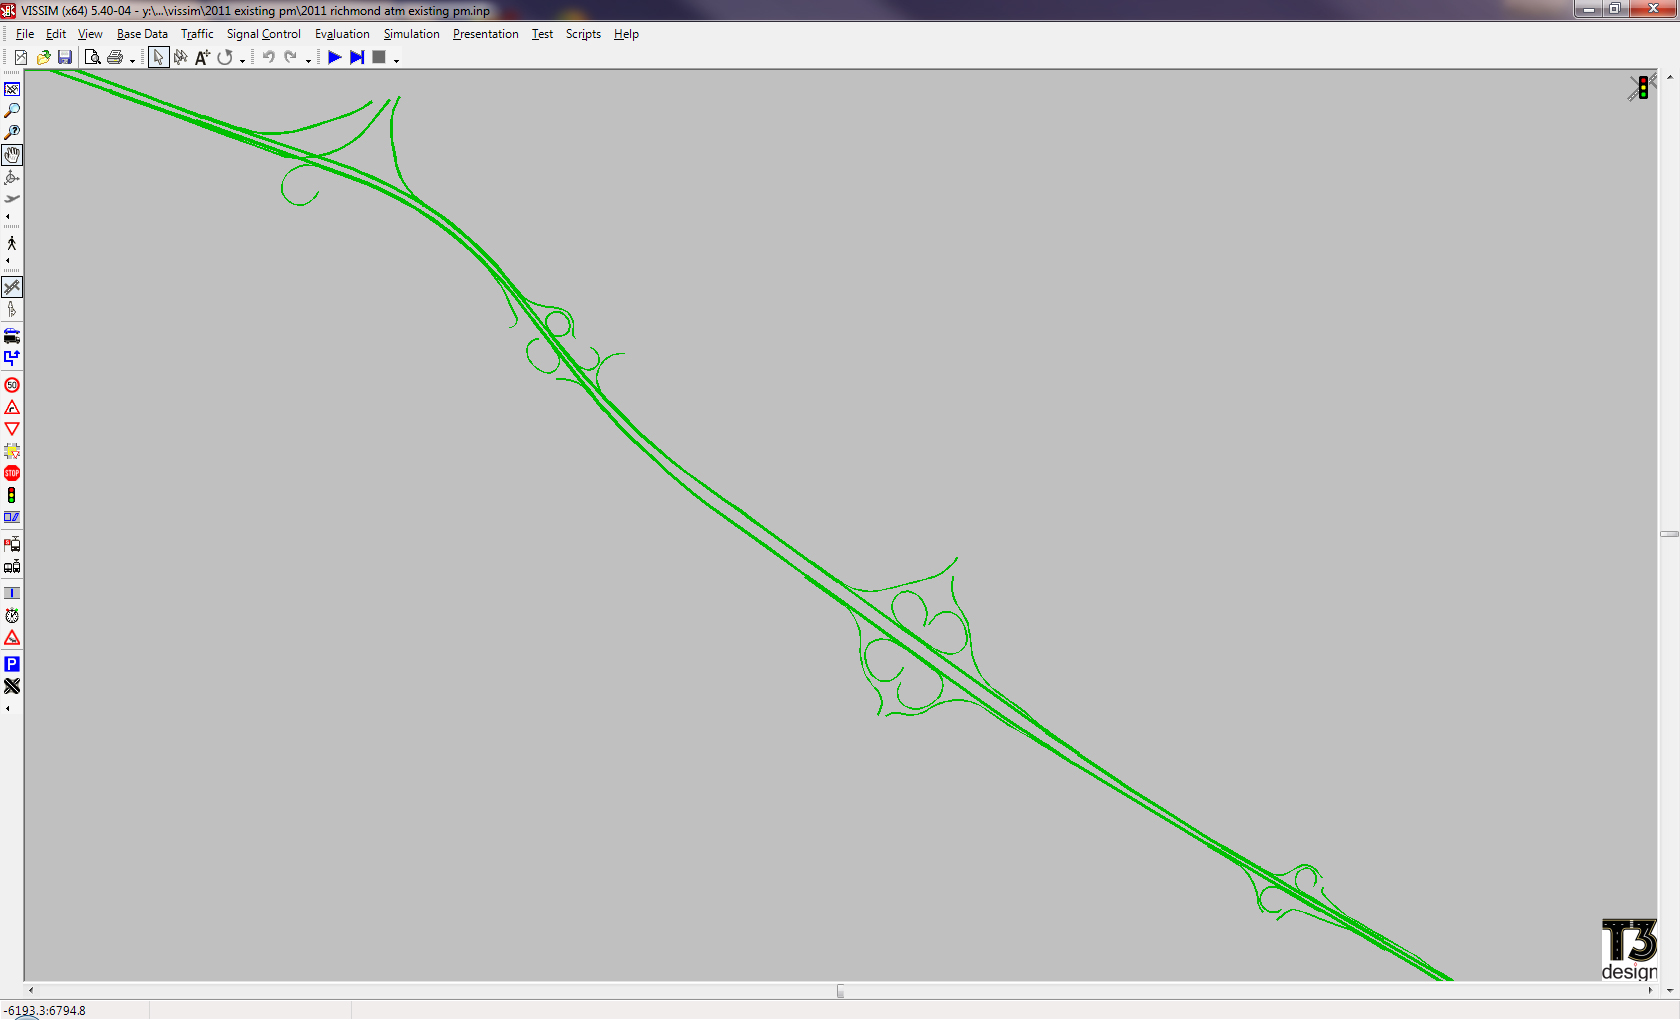Open the File menu
This screenshot has width=1680, height=1020.
pyautogui.click(x=25, y=34)
